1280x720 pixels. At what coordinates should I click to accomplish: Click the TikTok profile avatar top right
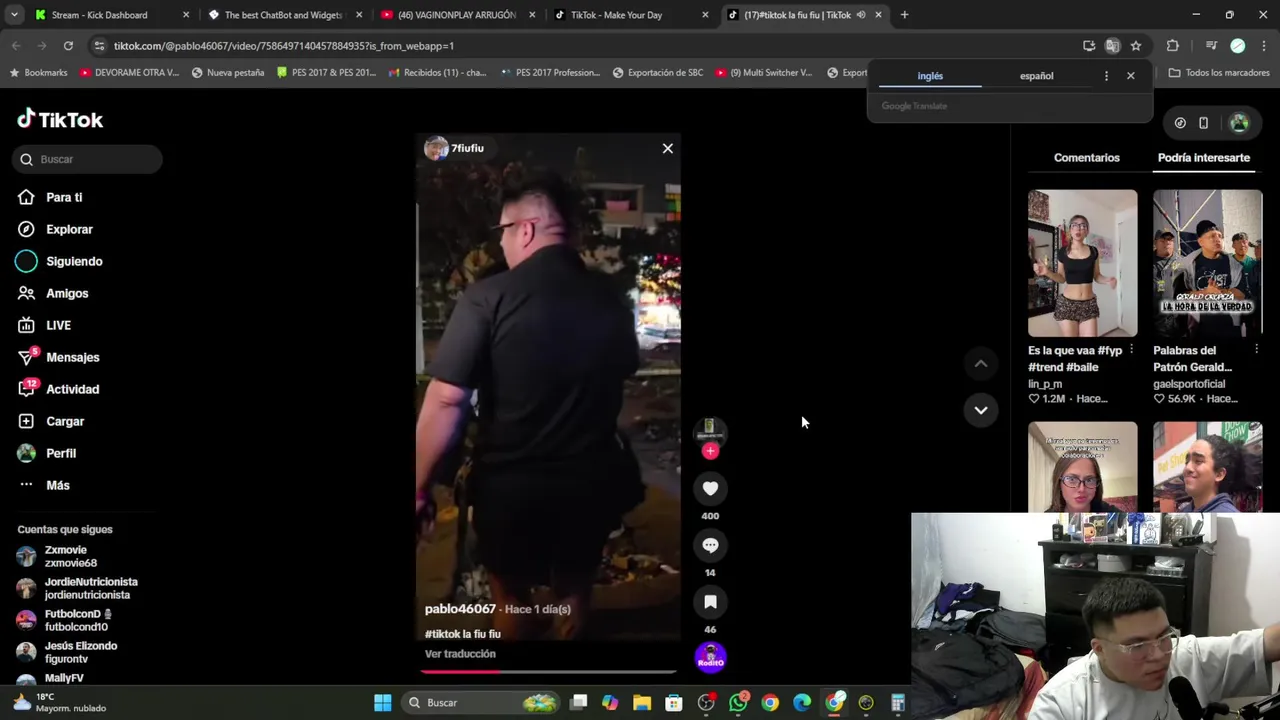[x=1239, y=123]
